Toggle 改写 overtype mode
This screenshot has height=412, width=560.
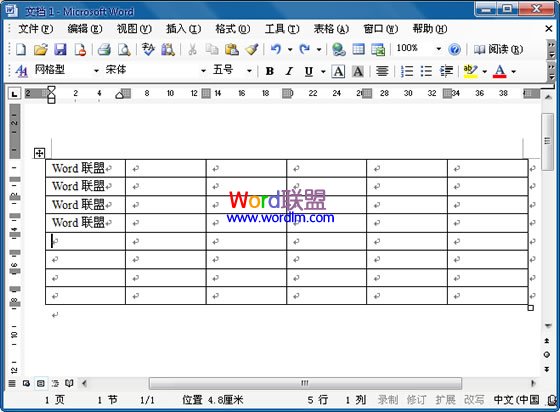click(x=474, y=400)
